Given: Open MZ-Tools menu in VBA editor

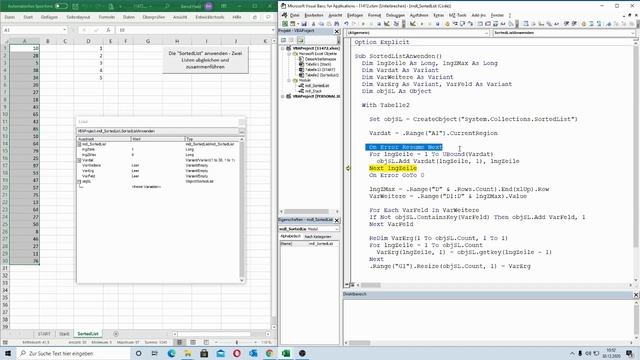Looking at the screenshot, I should coord(458,15).
